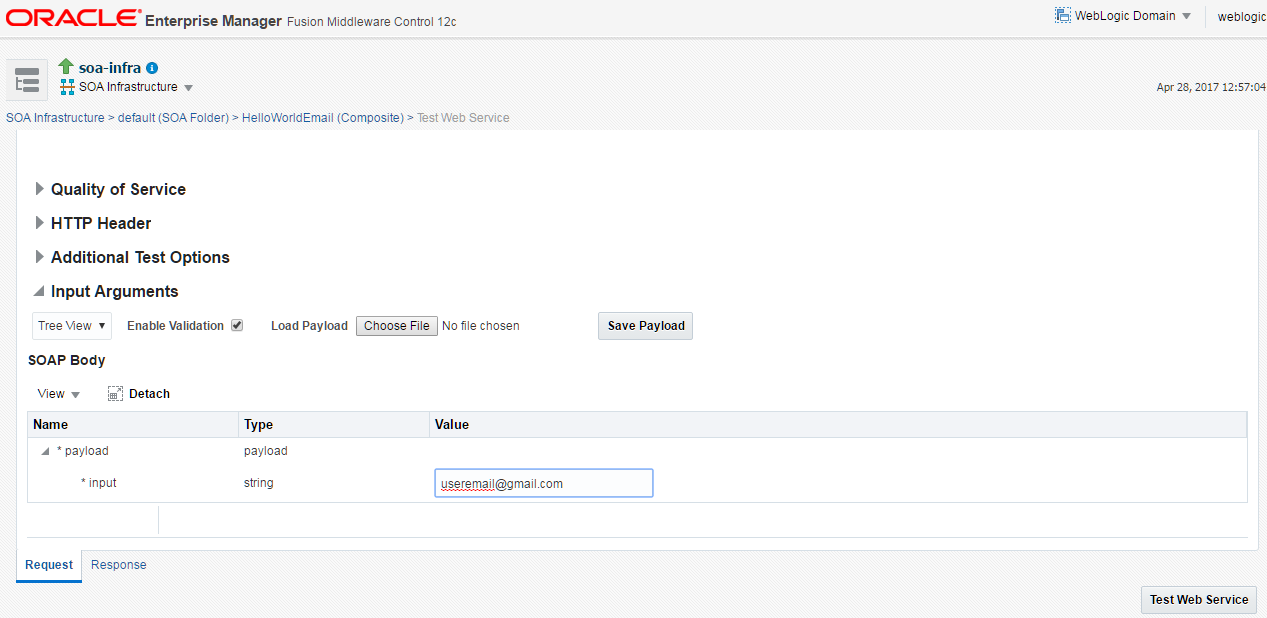
Task: Open the HelloWorldEmail (Composite) breadcrumb link
Action: (x=322, y=117)
